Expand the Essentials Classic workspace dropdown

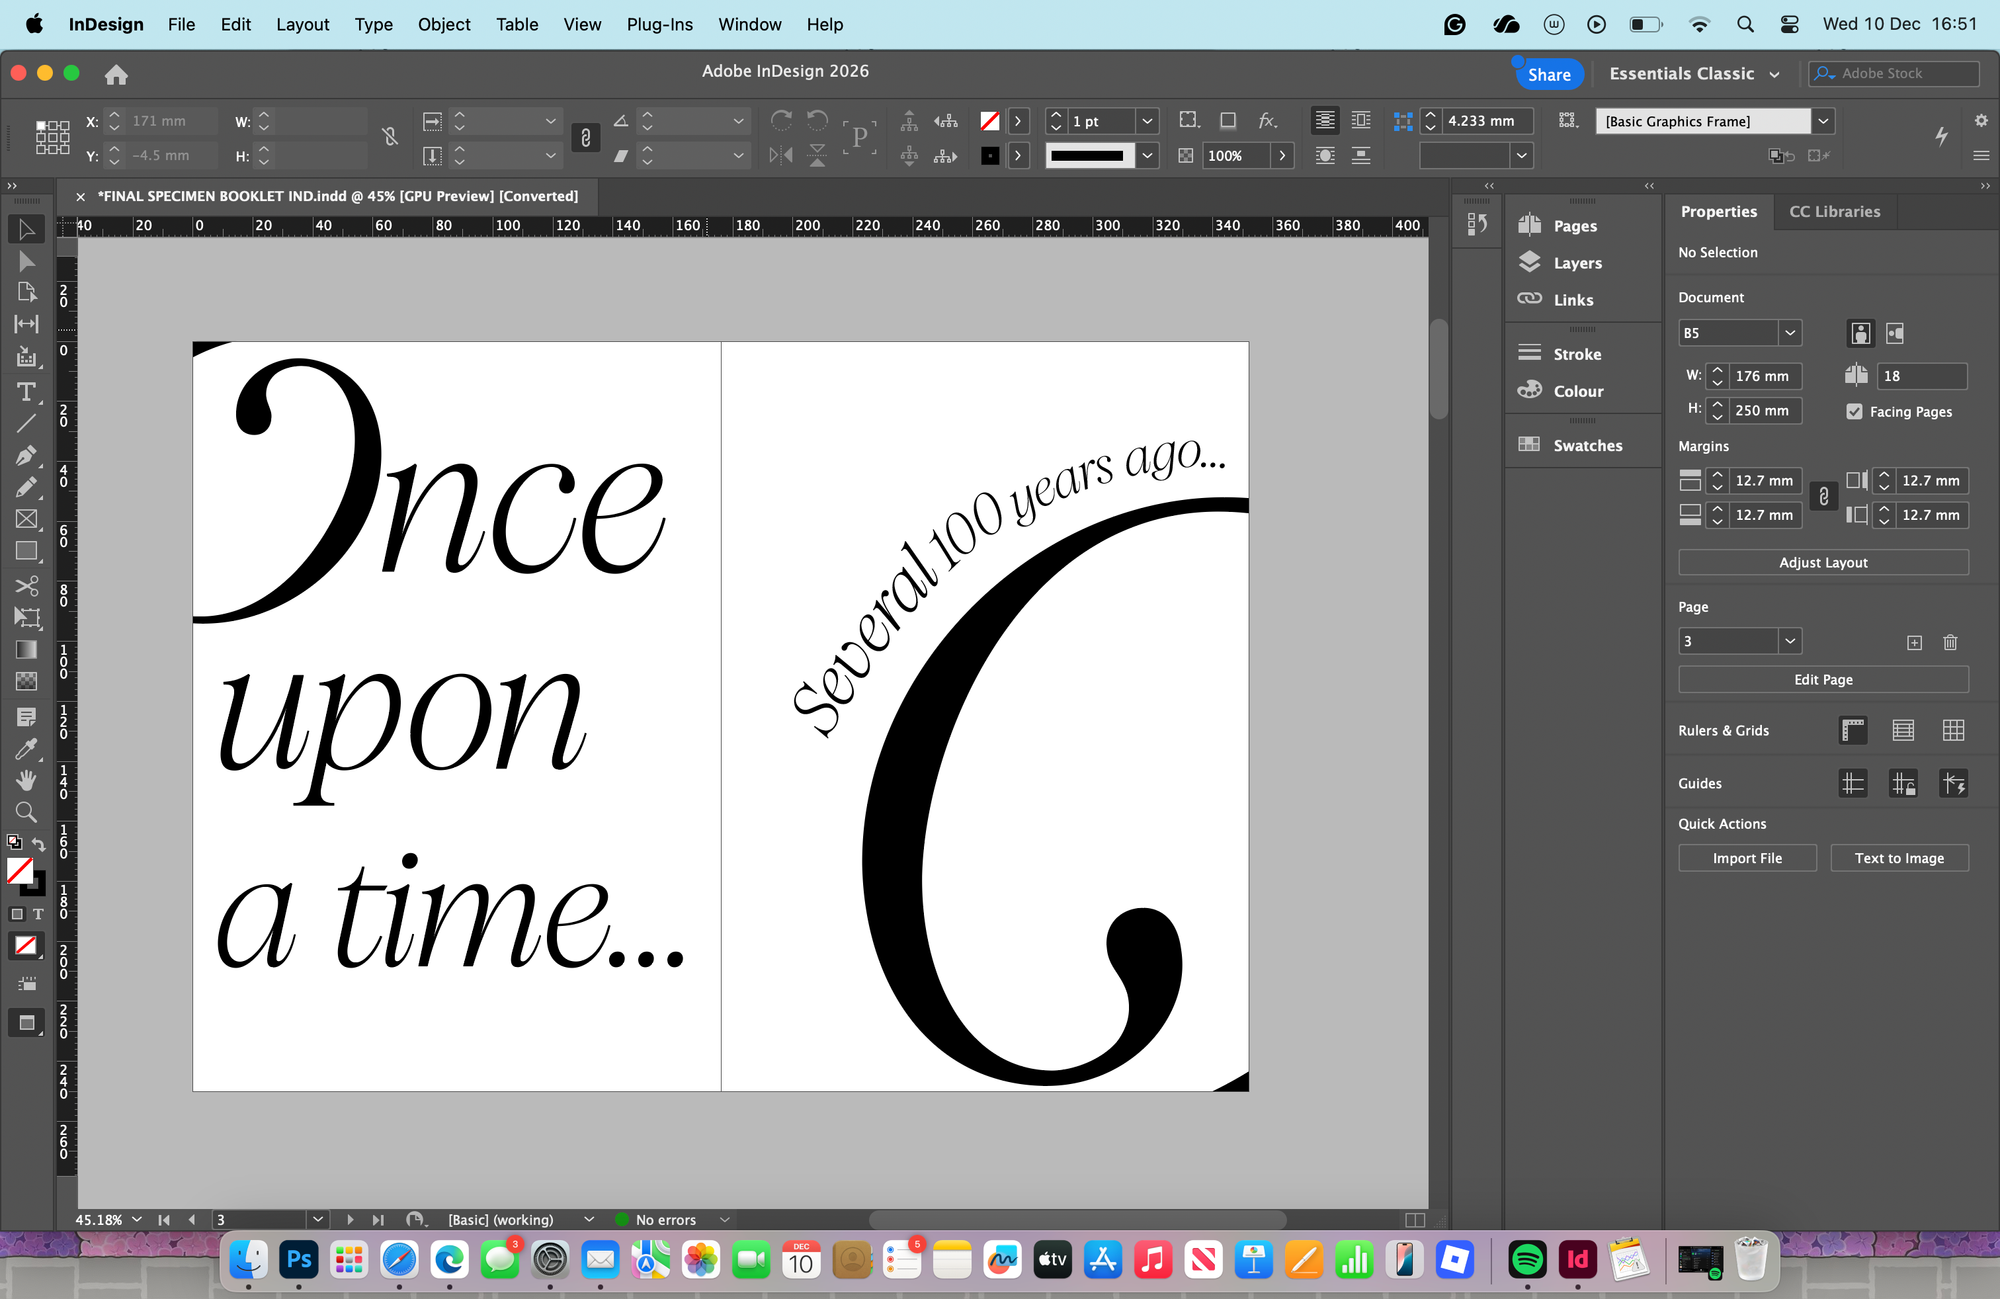tap(1774, 74)
